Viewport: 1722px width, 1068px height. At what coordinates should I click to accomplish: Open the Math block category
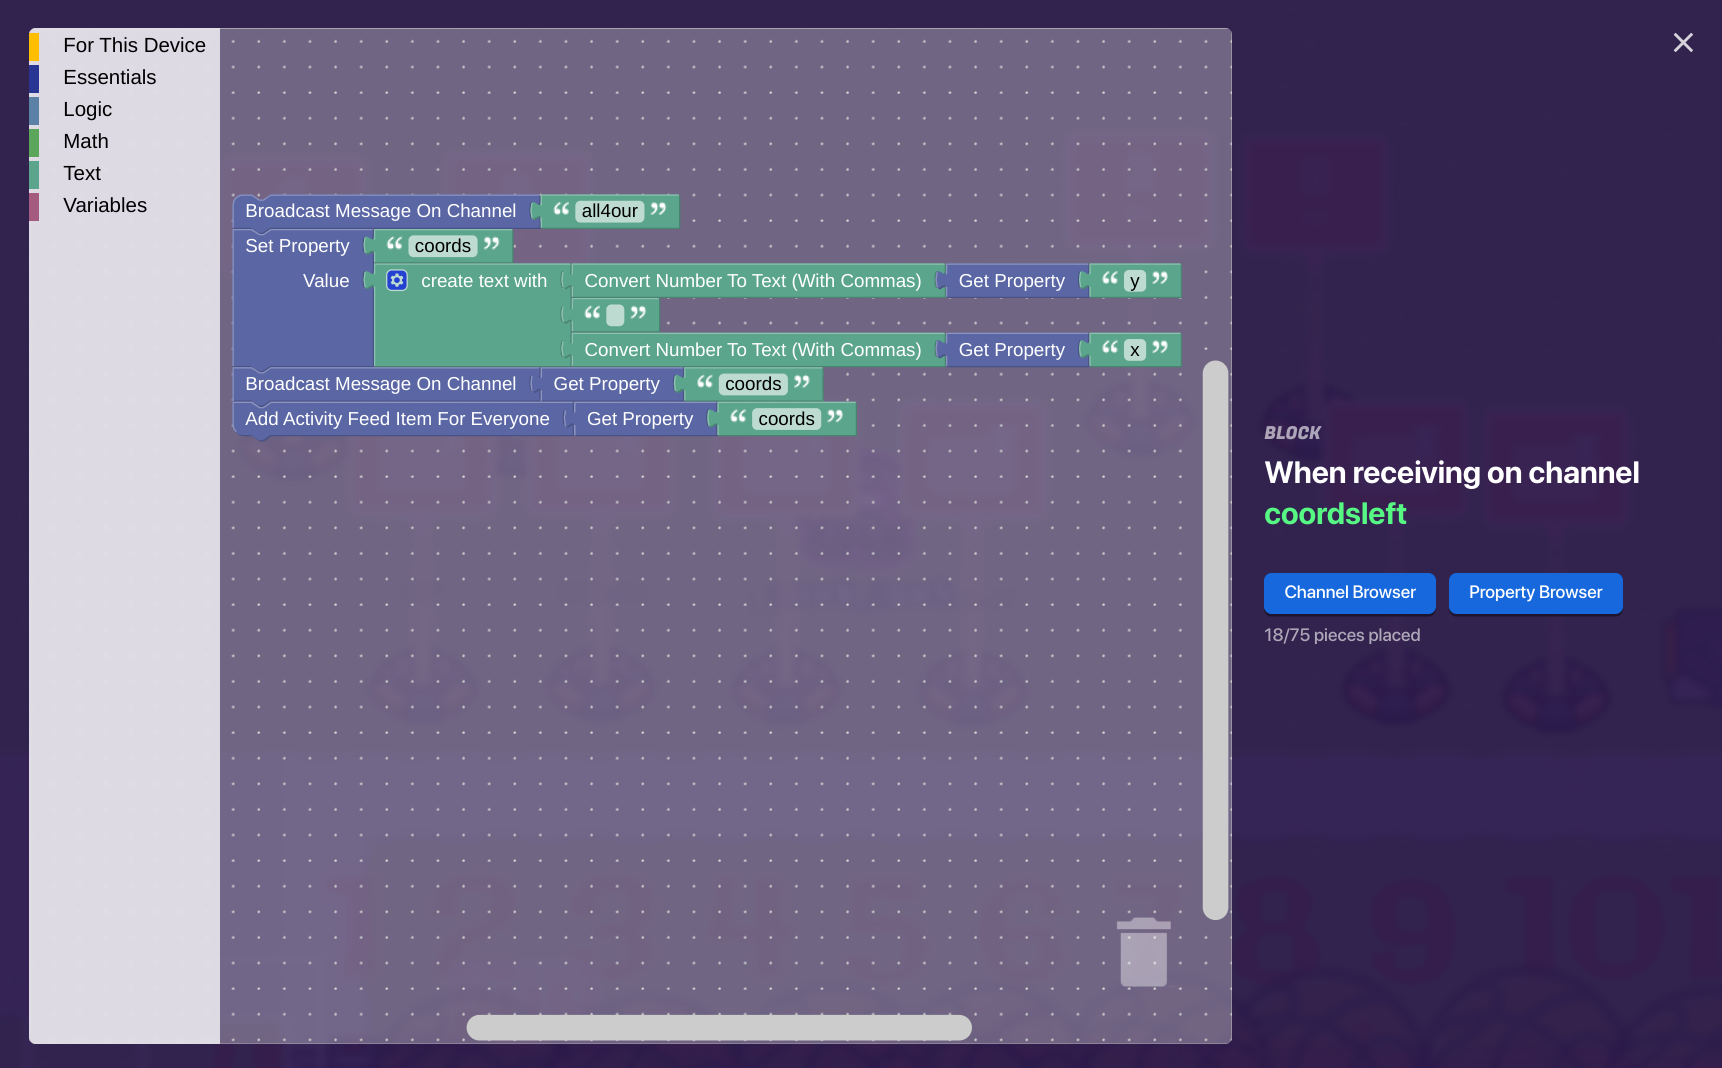(x=85, y=142)
